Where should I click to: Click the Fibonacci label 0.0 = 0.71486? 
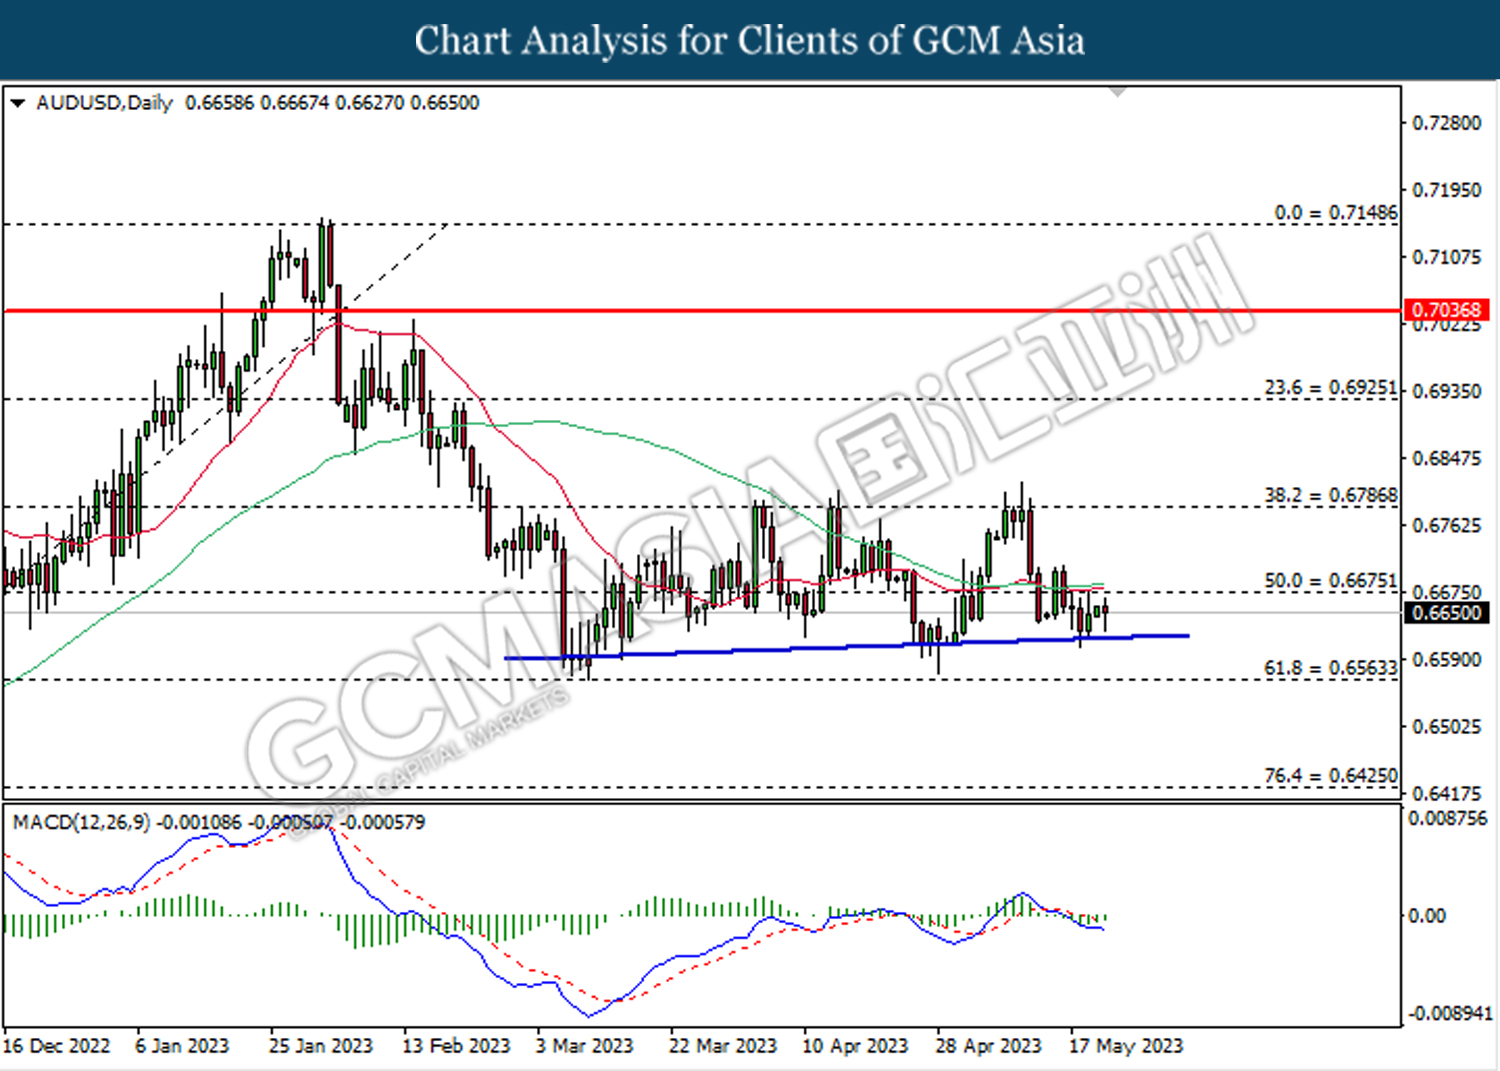[1336, 213]
